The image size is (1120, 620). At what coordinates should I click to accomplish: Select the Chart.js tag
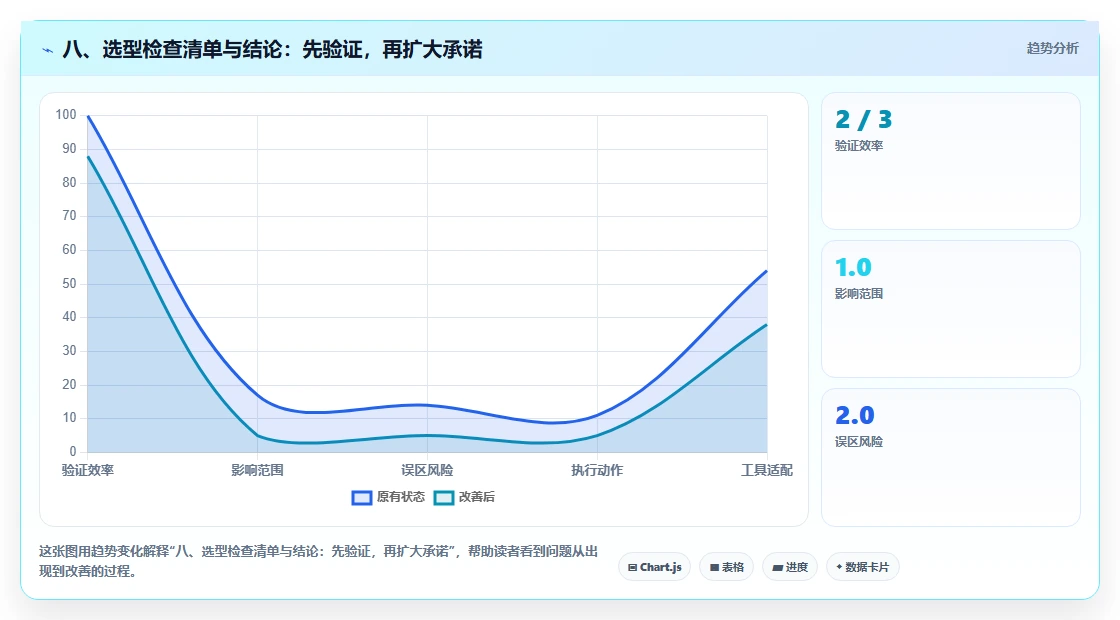click(654, 567)
